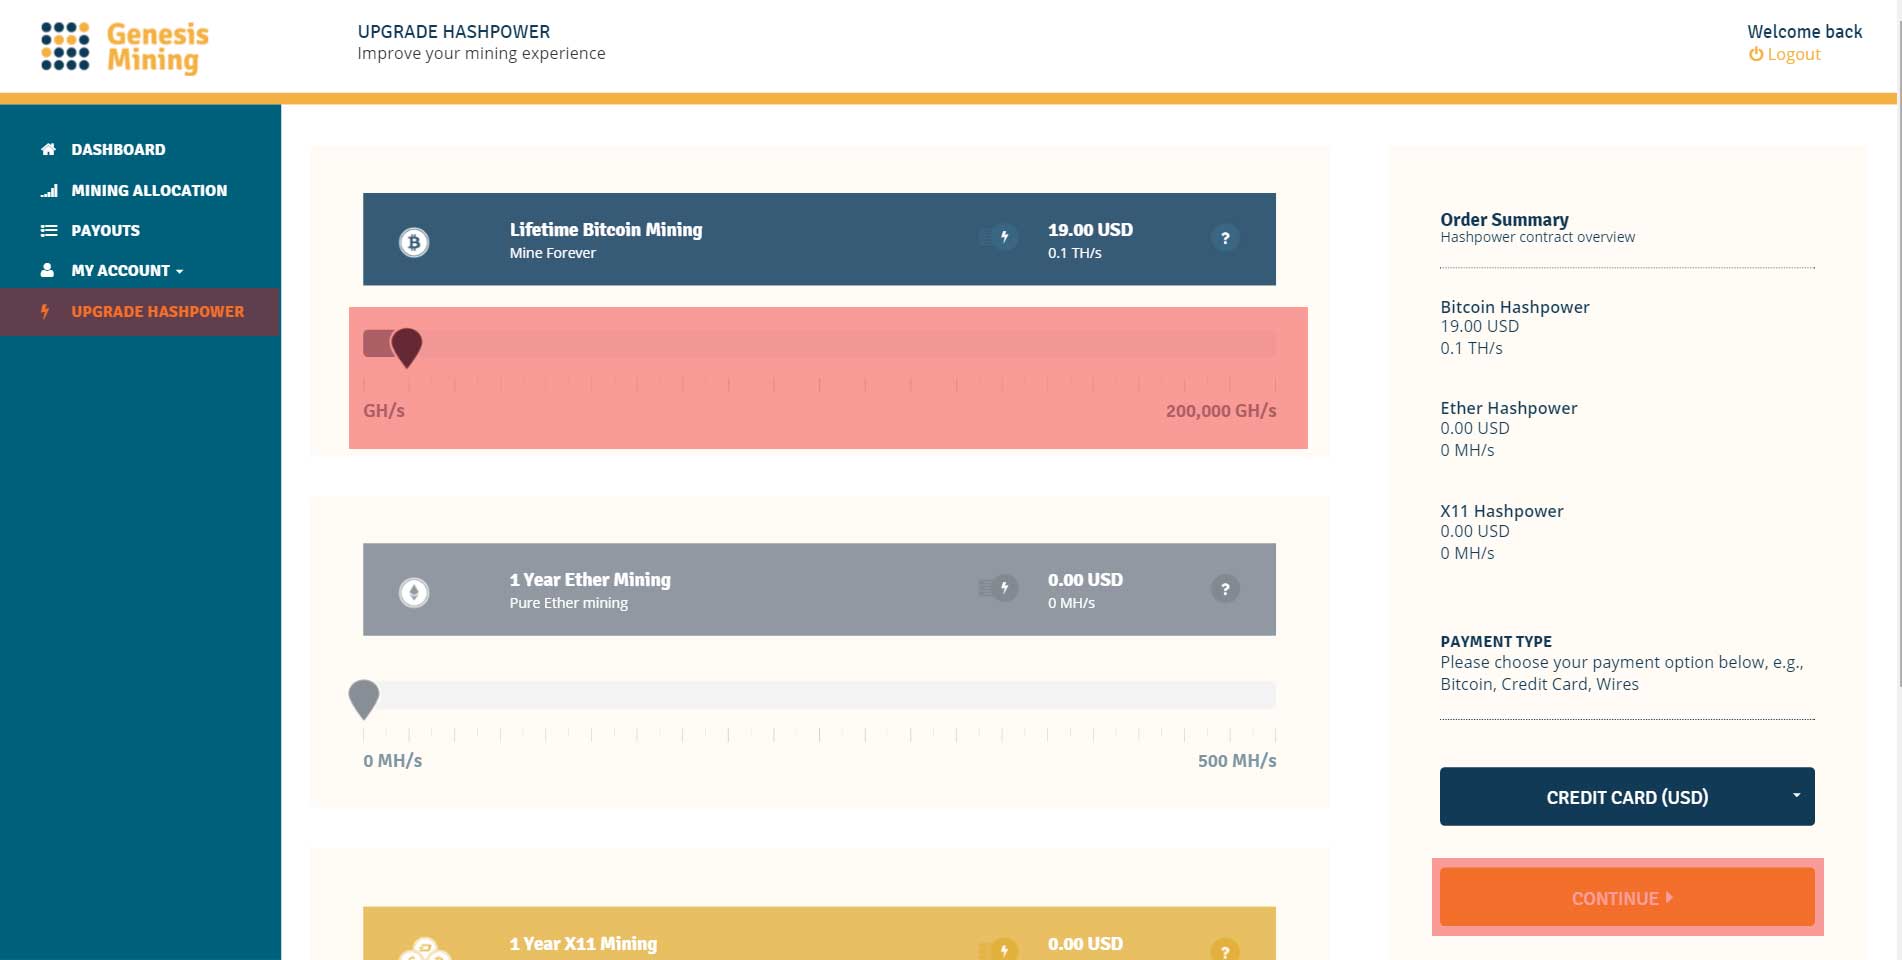The image size is (1902, 960).
Task: Open help for 1 Year Ether Mining
Action: tap(1225, 589)
